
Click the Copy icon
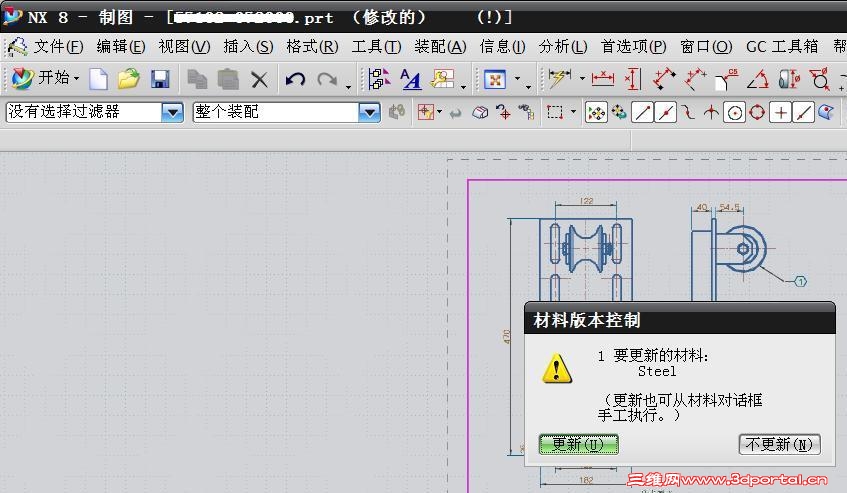click(197, 79)
